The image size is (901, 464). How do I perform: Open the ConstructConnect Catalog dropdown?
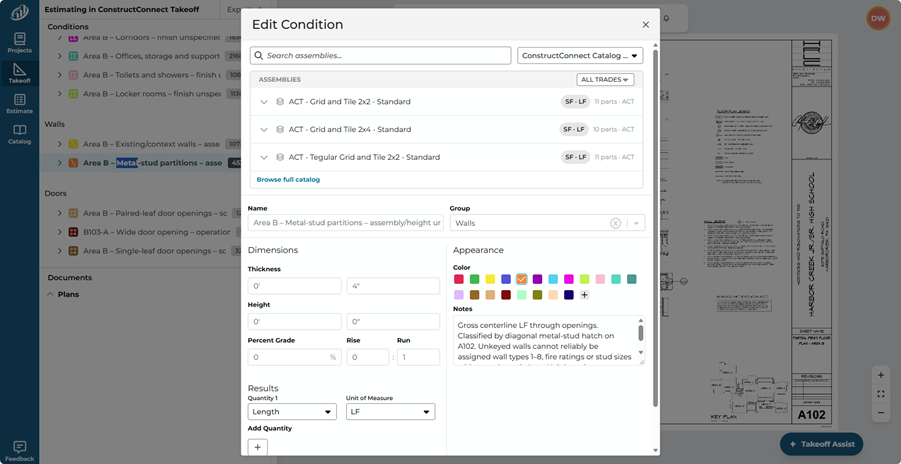pyautogui.click(x=580, y=56)
